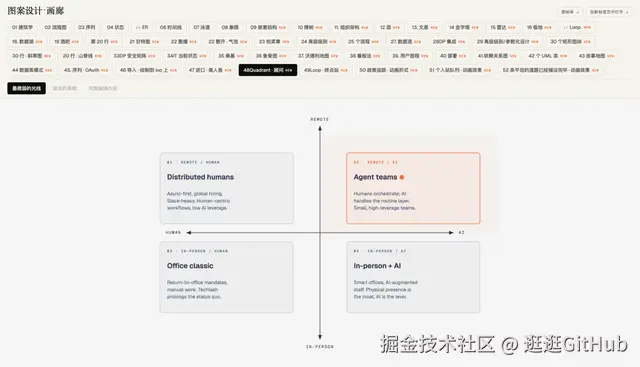640x367 pixels.
Task: Click the HUMAN axis label
Action: [x=173, y=232]
